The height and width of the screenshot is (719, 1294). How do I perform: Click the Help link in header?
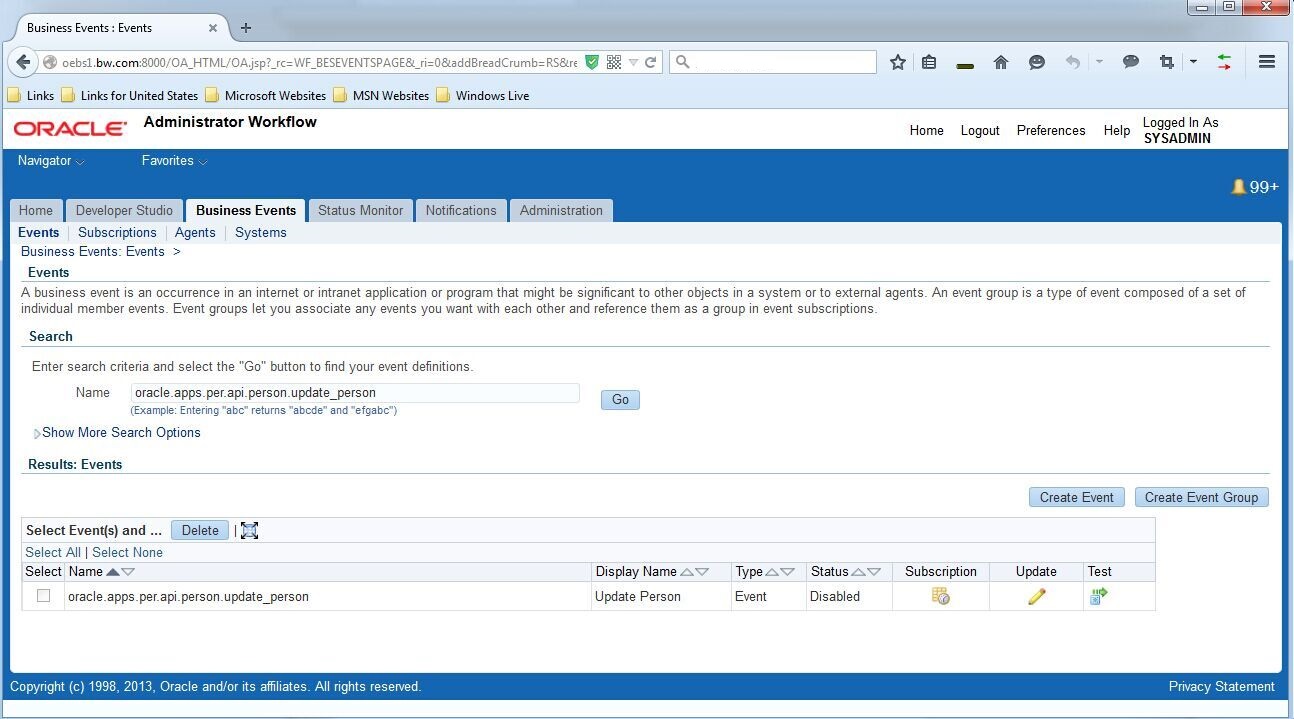(x=1117, y=131)
